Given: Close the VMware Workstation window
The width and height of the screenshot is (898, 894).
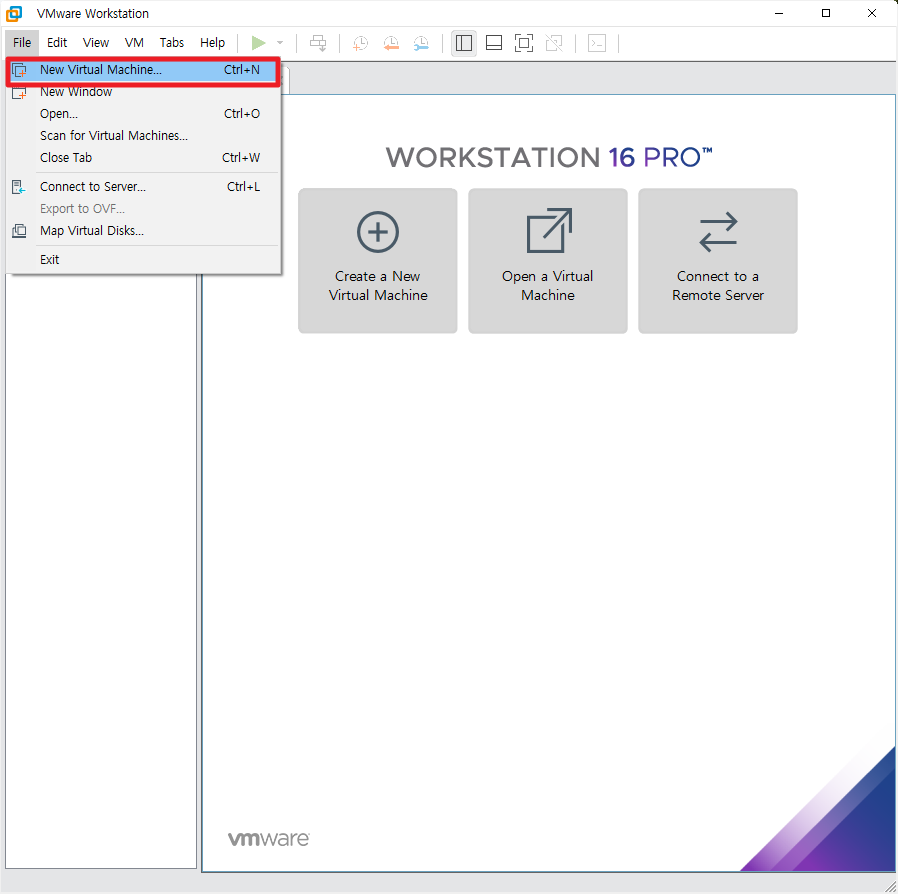Looking at the screenshot, I should click(x=872, y=13).
